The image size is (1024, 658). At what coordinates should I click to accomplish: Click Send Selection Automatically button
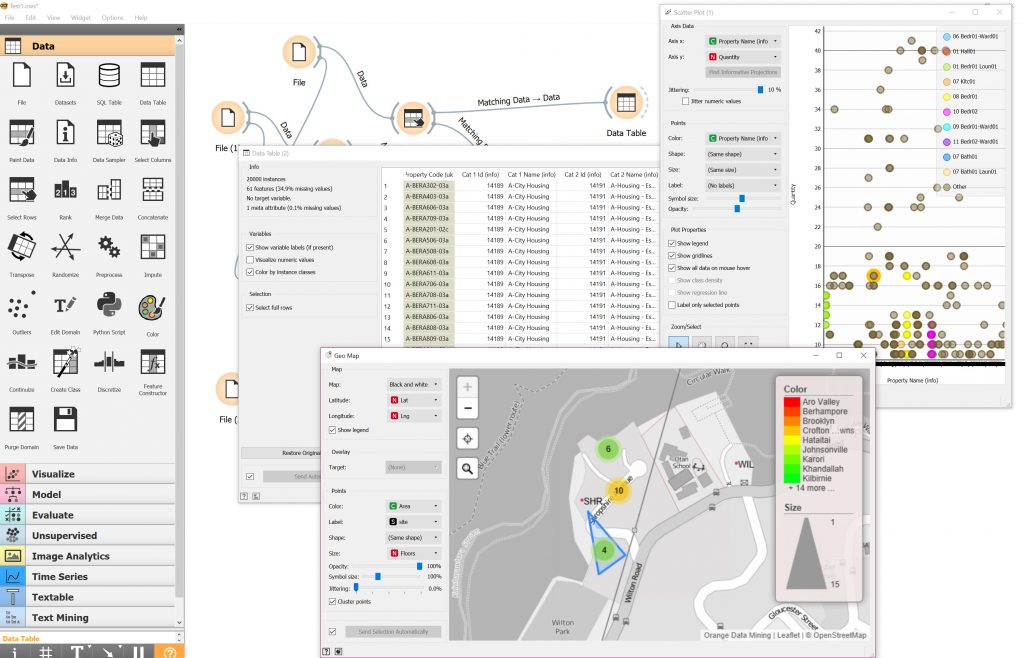[392, 632]
